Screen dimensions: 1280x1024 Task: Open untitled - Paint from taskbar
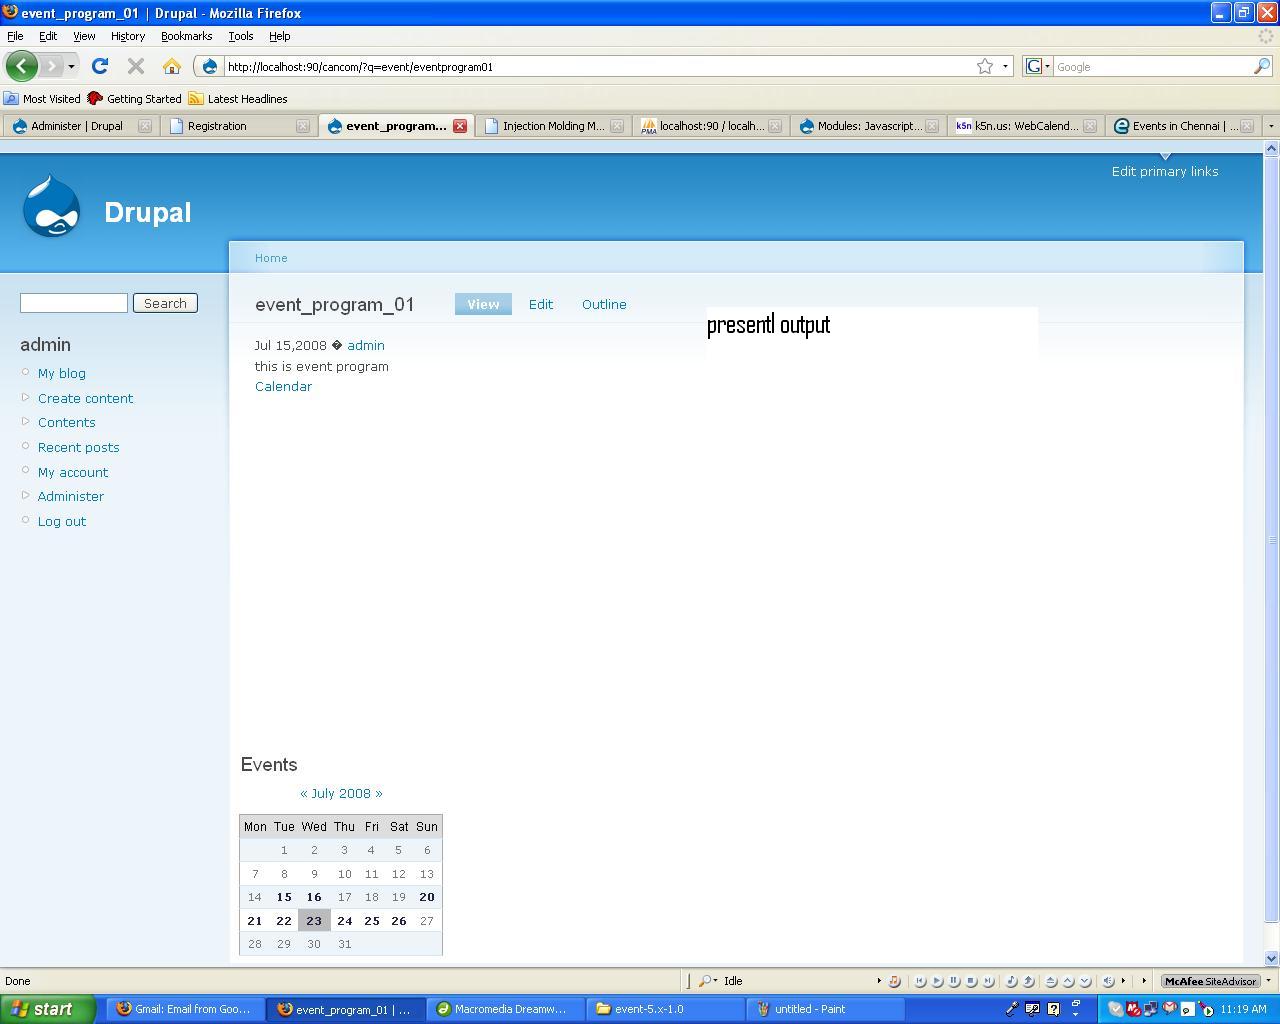[x=800, y=1009]
